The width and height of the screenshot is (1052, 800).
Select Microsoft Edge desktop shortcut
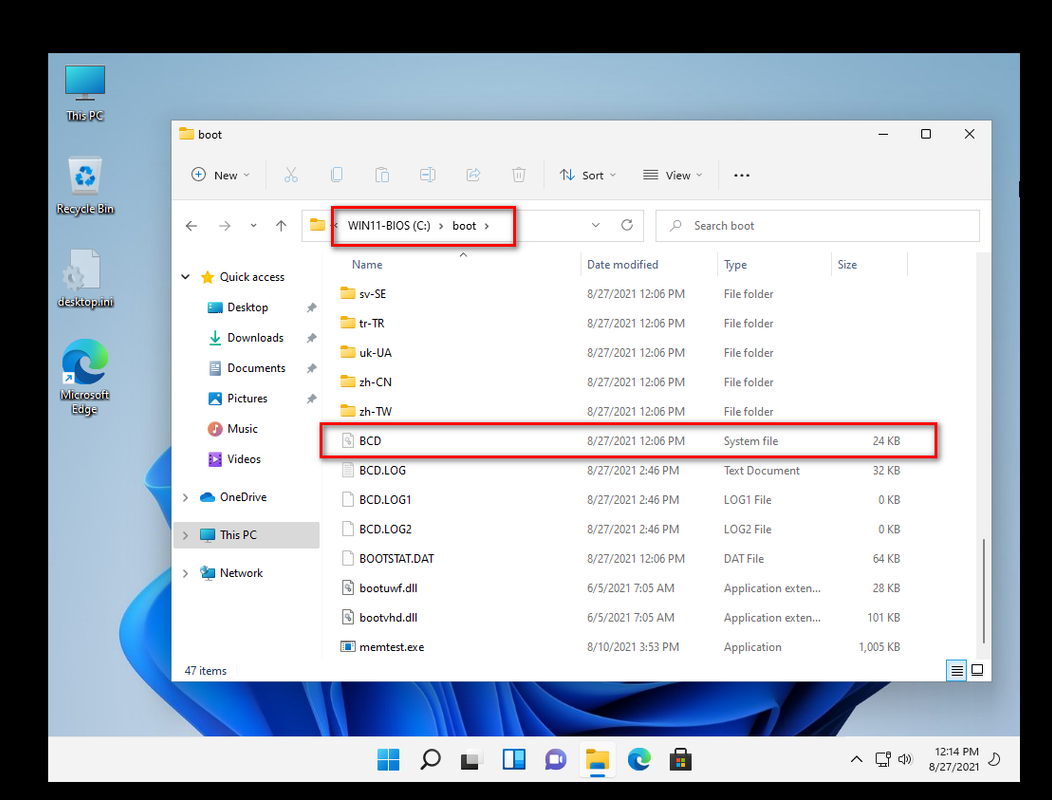[85, 377]
